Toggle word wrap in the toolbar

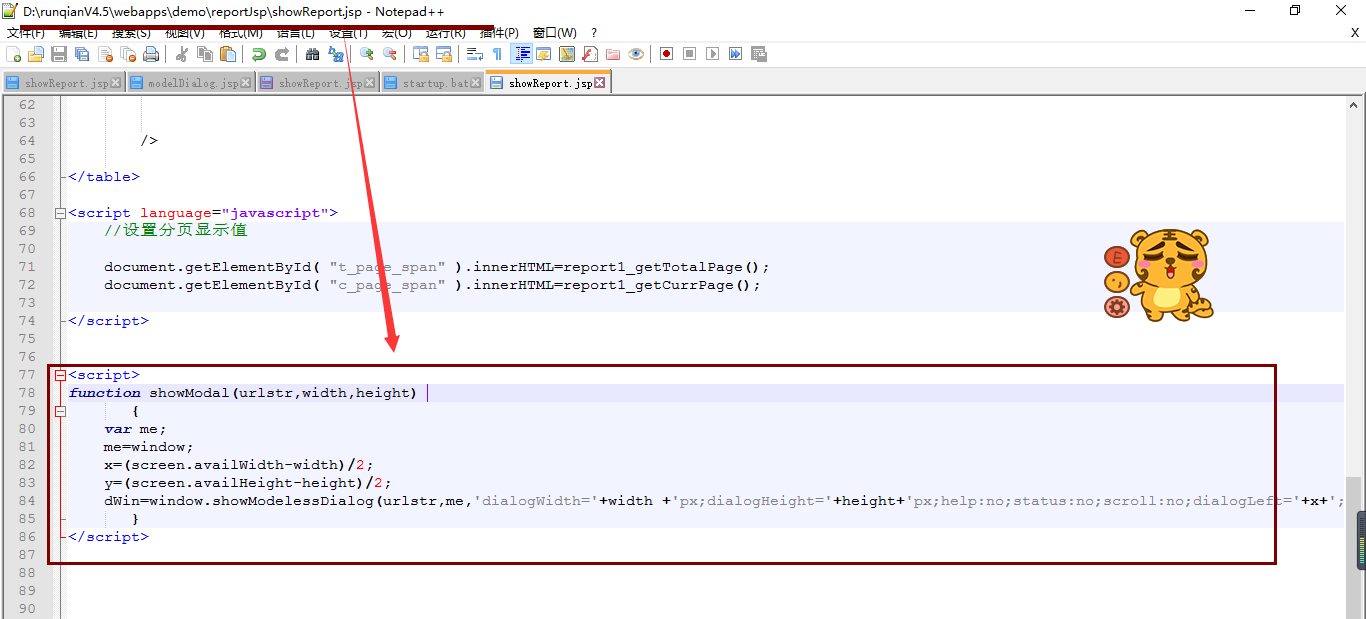pyautogui.click(x=475, y=54)
